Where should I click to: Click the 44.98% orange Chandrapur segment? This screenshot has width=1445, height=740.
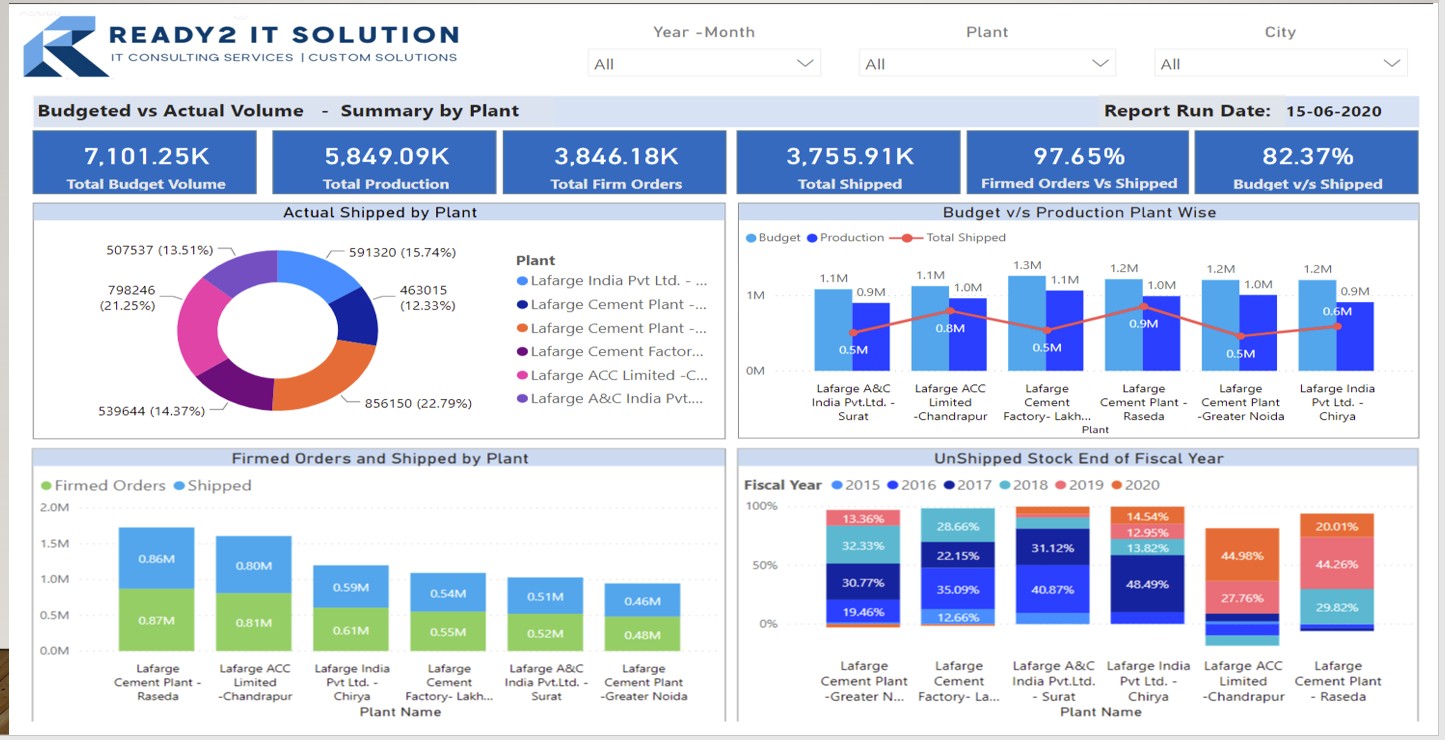pyautogui.click(x=1242, y=555)
